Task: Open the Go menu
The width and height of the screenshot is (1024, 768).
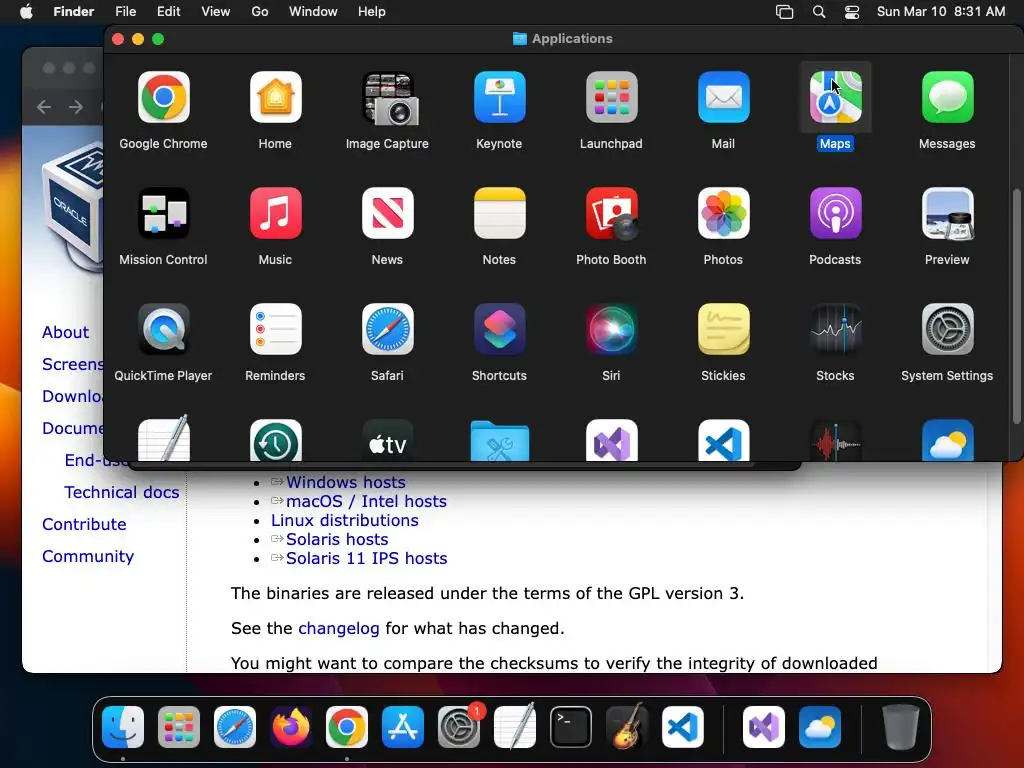Action: click(x=260, y=12)
